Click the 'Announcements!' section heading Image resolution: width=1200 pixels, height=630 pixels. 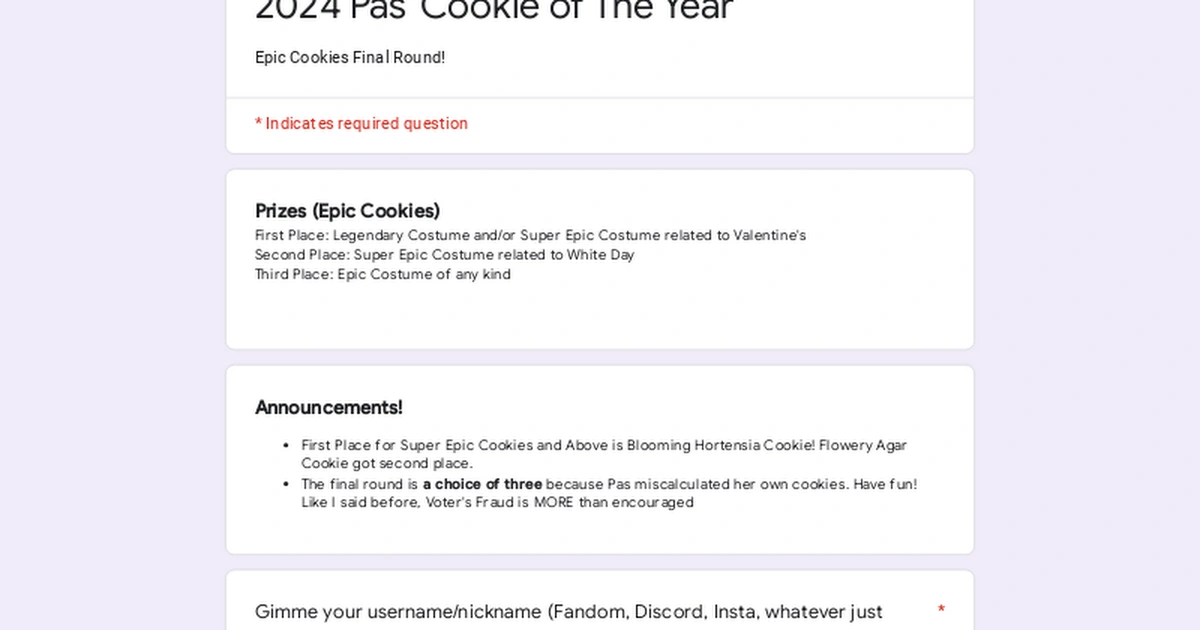click(329, 407)
